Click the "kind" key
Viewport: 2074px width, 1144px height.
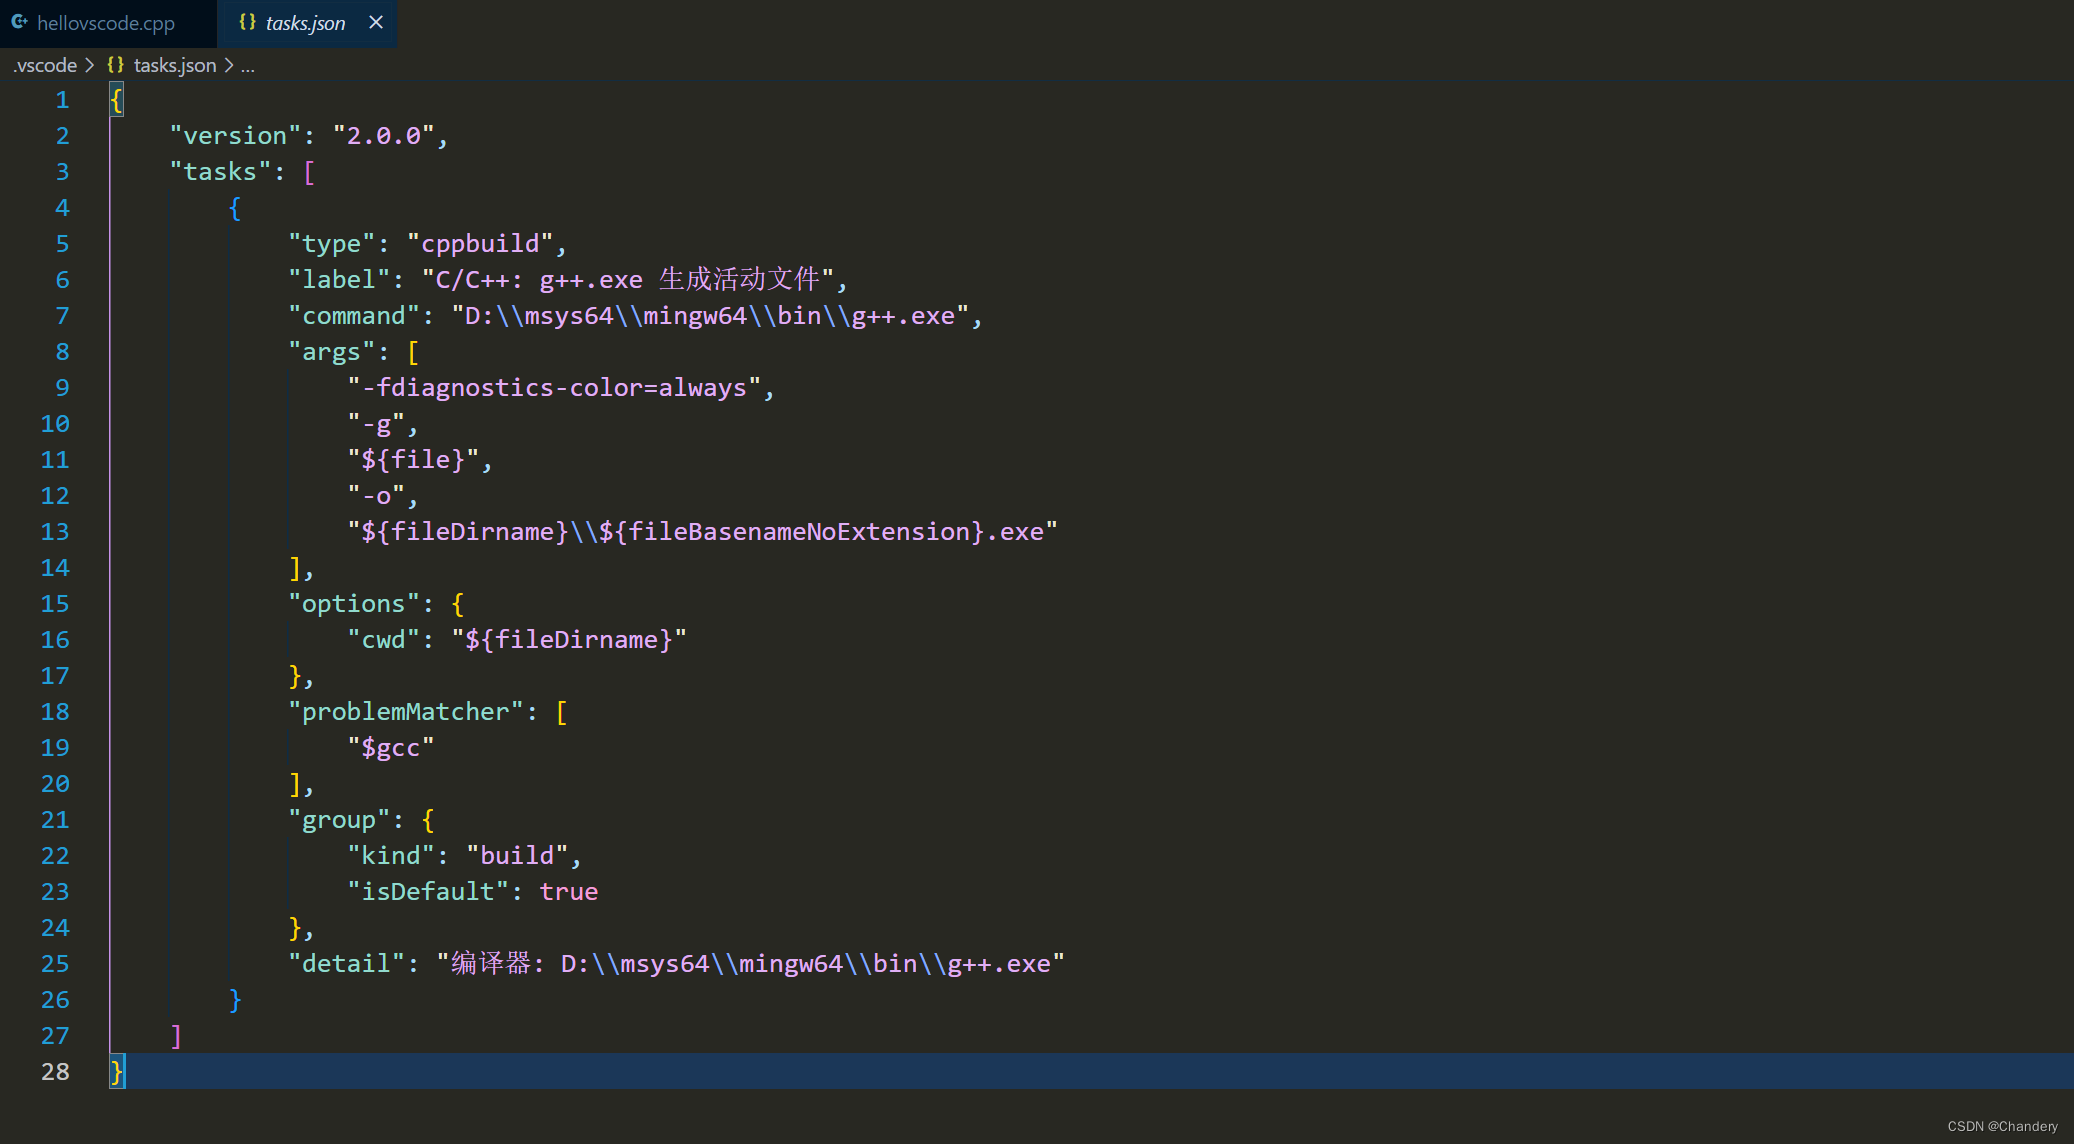391,856
